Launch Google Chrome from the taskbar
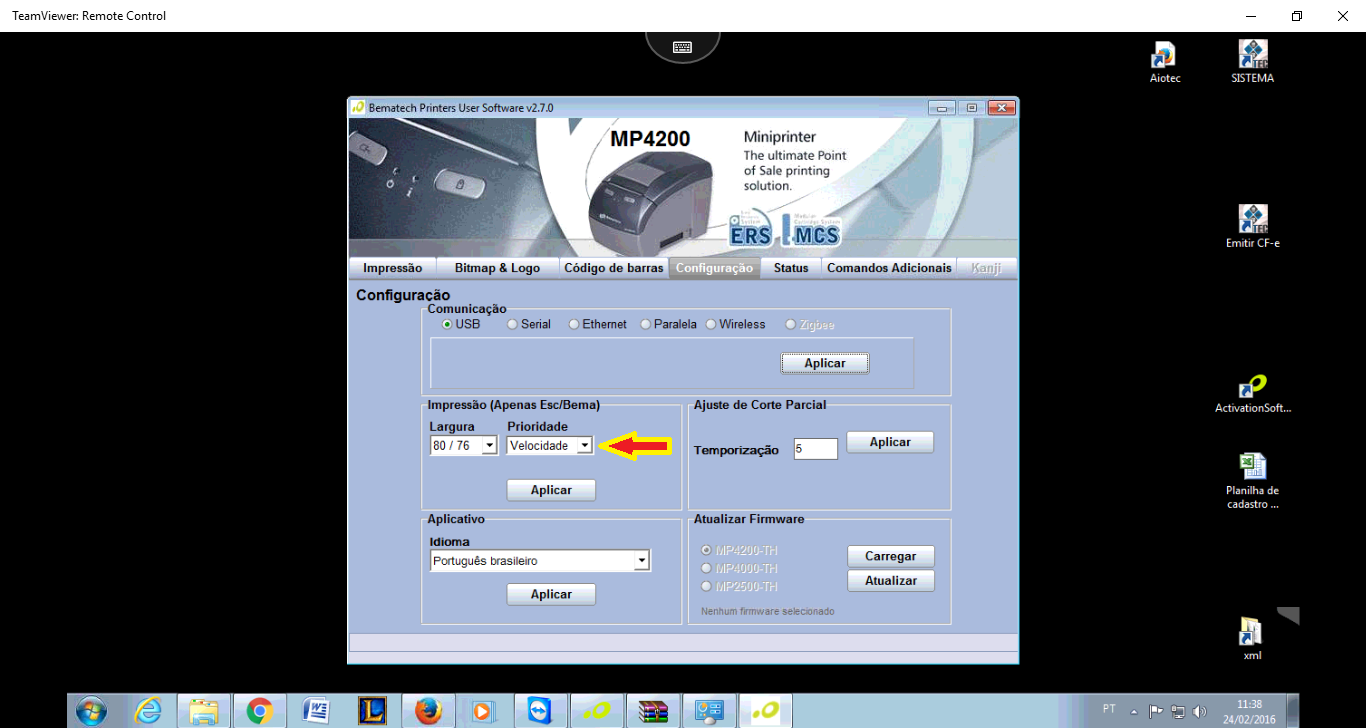This screenshot has width=1366, height=728. pyautogui.click(x=260, y=711)
